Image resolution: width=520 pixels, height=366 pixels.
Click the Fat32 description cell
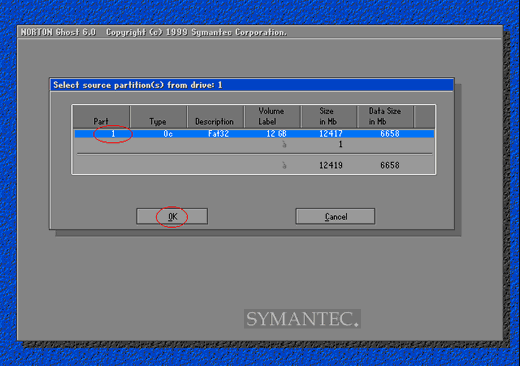pyautogui.click(x=218, y=134)
